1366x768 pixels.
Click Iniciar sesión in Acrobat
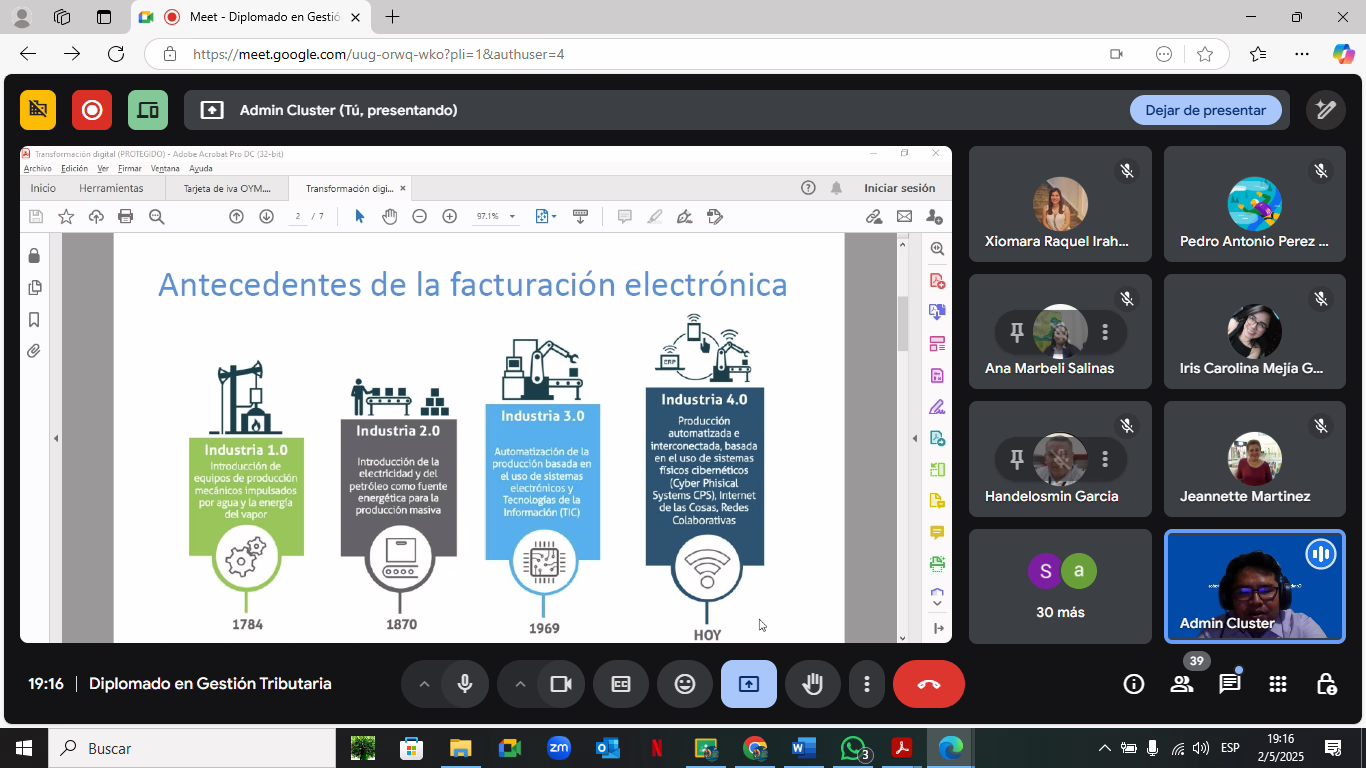[x=899, y=188]
